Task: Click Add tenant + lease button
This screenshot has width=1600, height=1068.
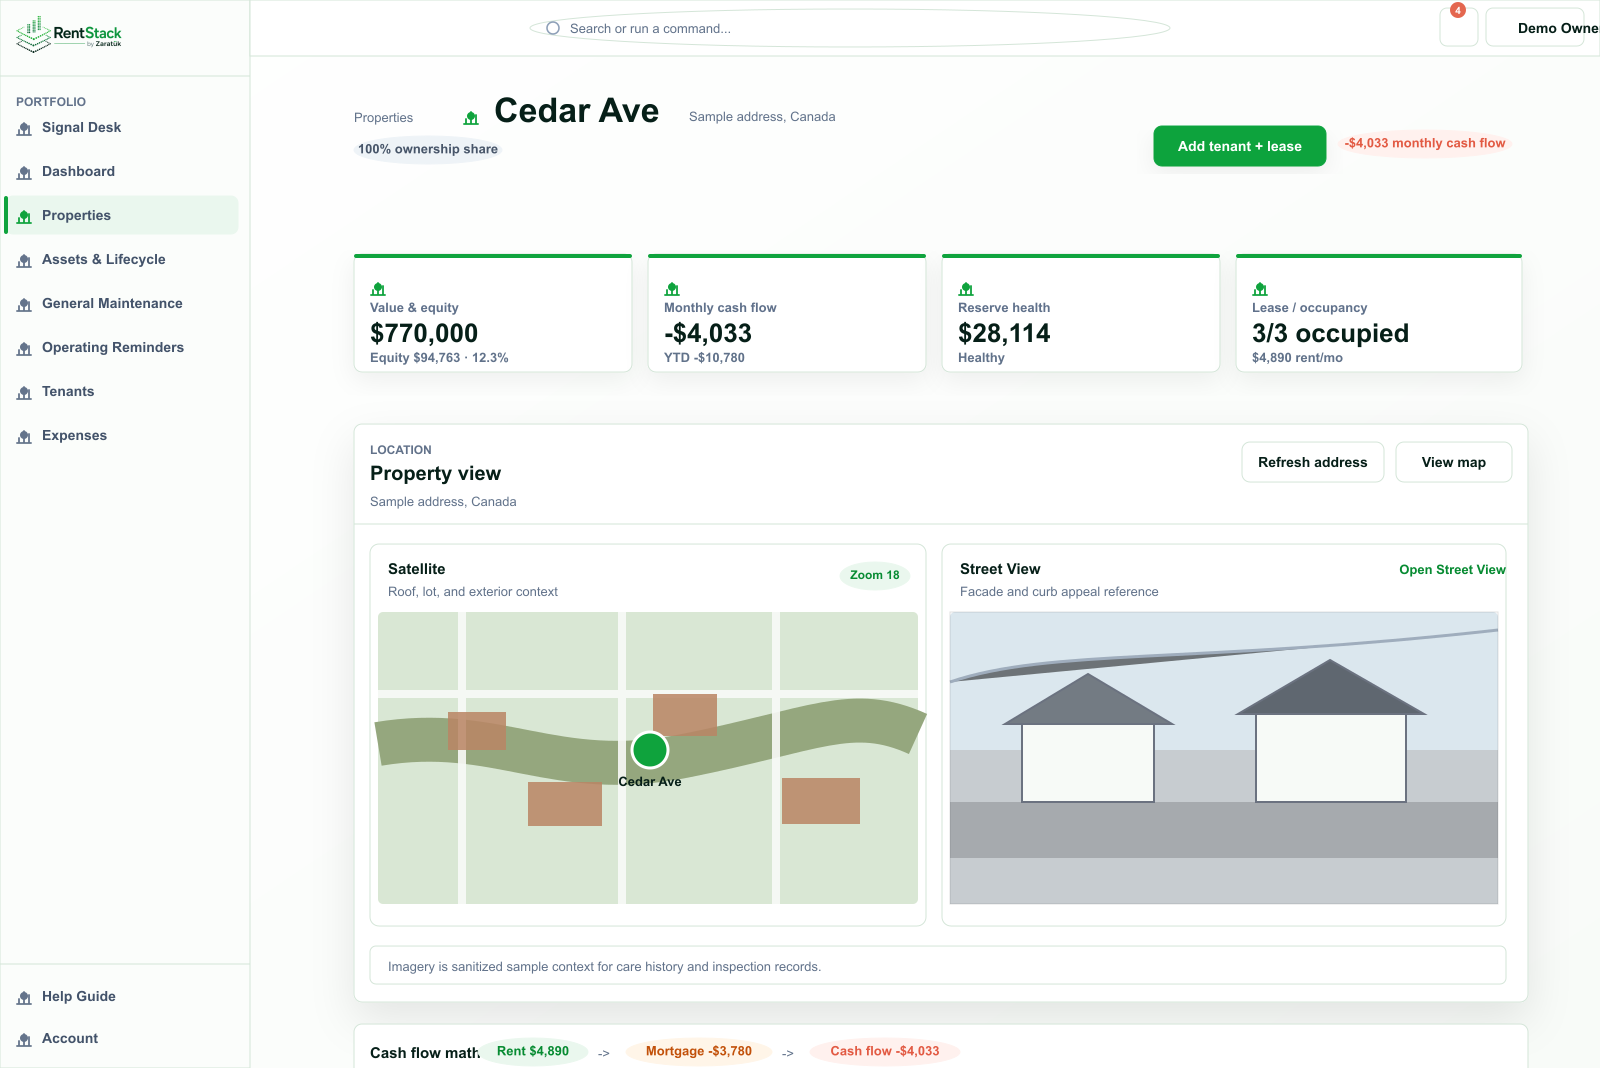Action: (1240, 146)
